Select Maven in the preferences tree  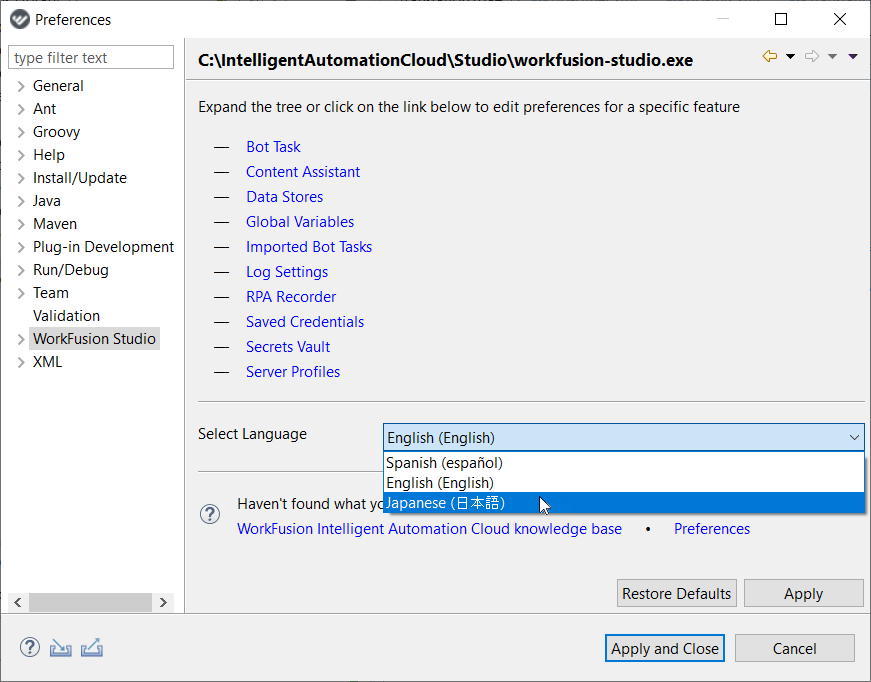coord(54,224)
